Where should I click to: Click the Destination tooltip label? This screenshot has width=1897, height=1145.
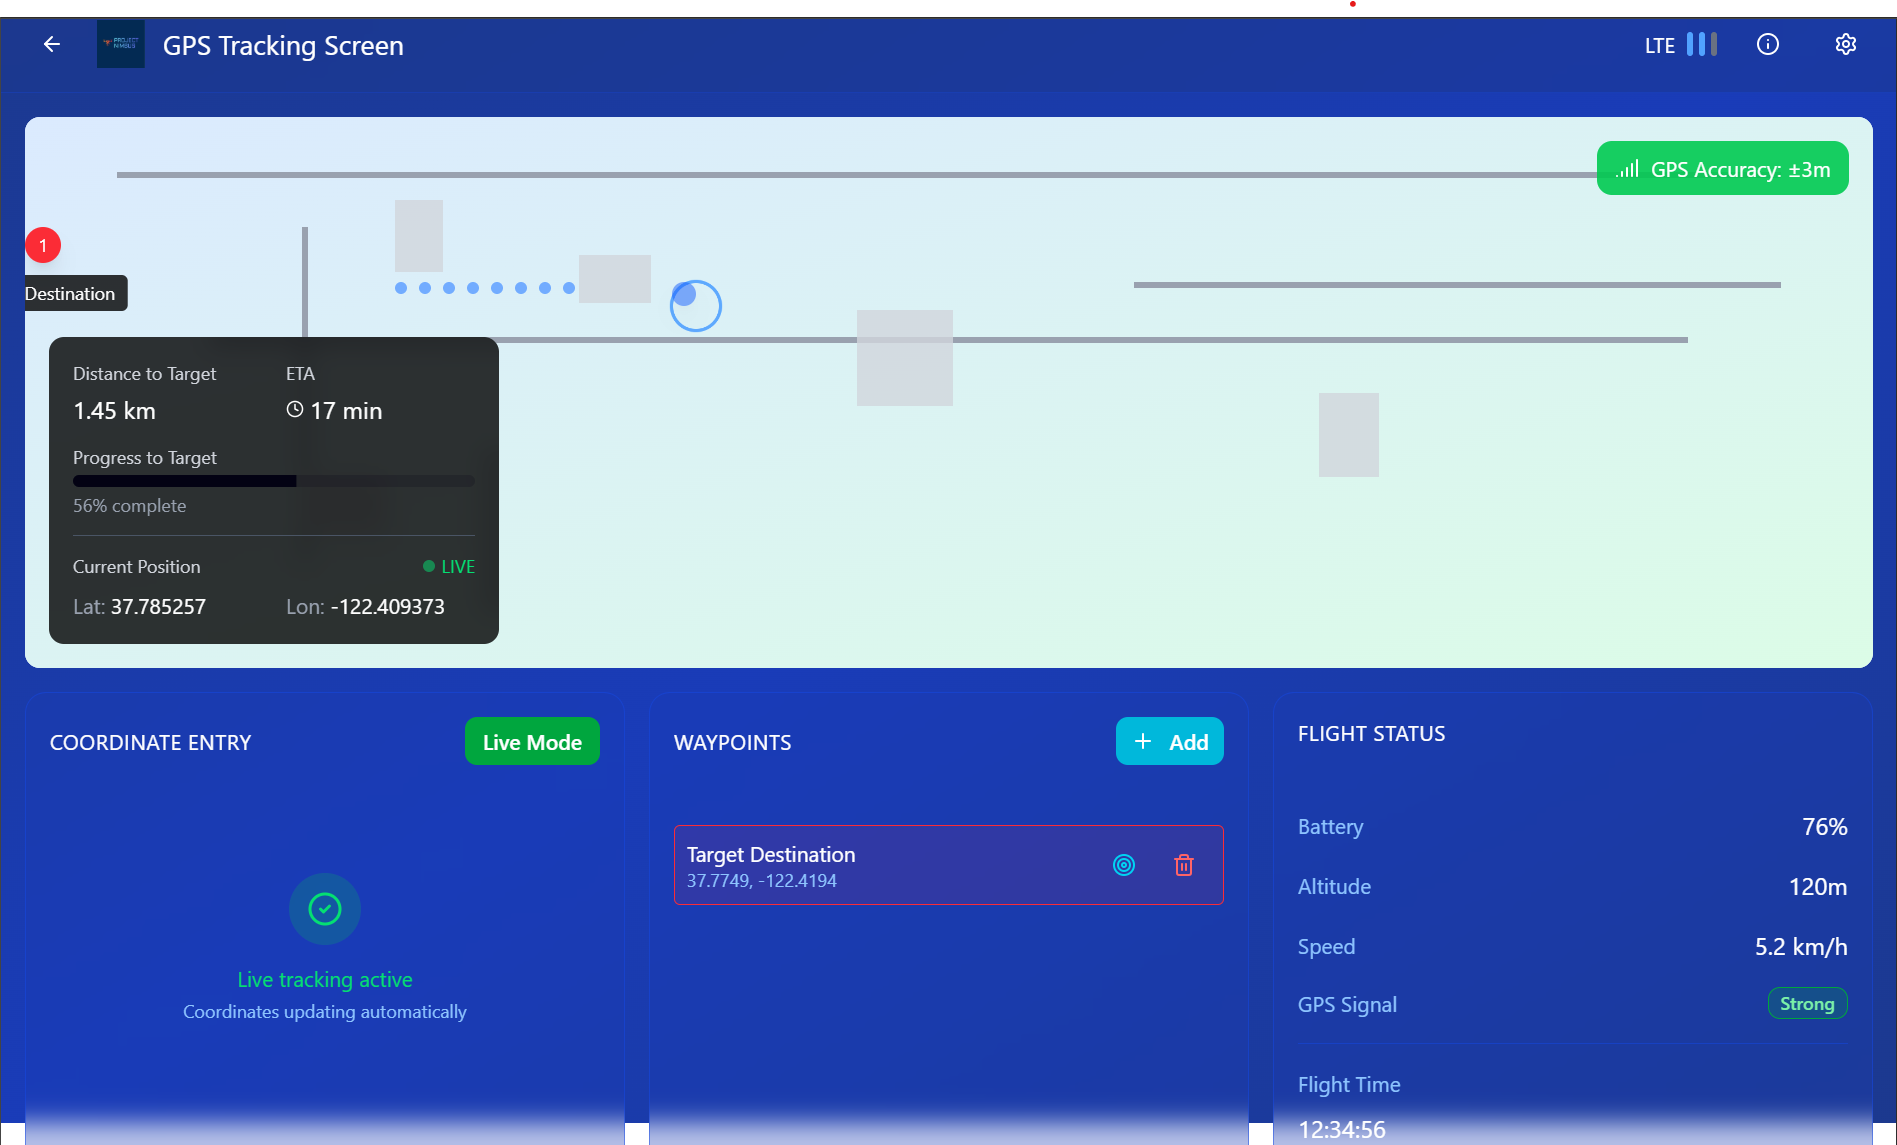click(x=72, y=293)
